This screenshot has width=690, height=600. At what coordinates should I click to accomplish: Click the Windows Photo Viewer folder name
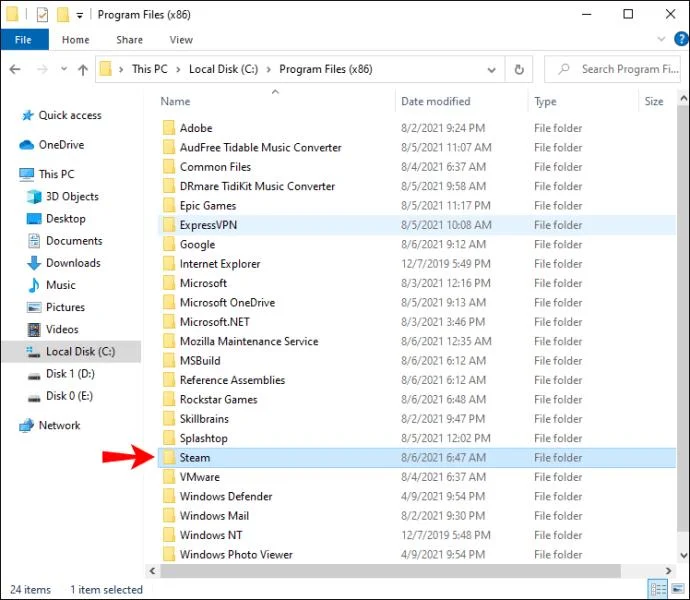236,554
